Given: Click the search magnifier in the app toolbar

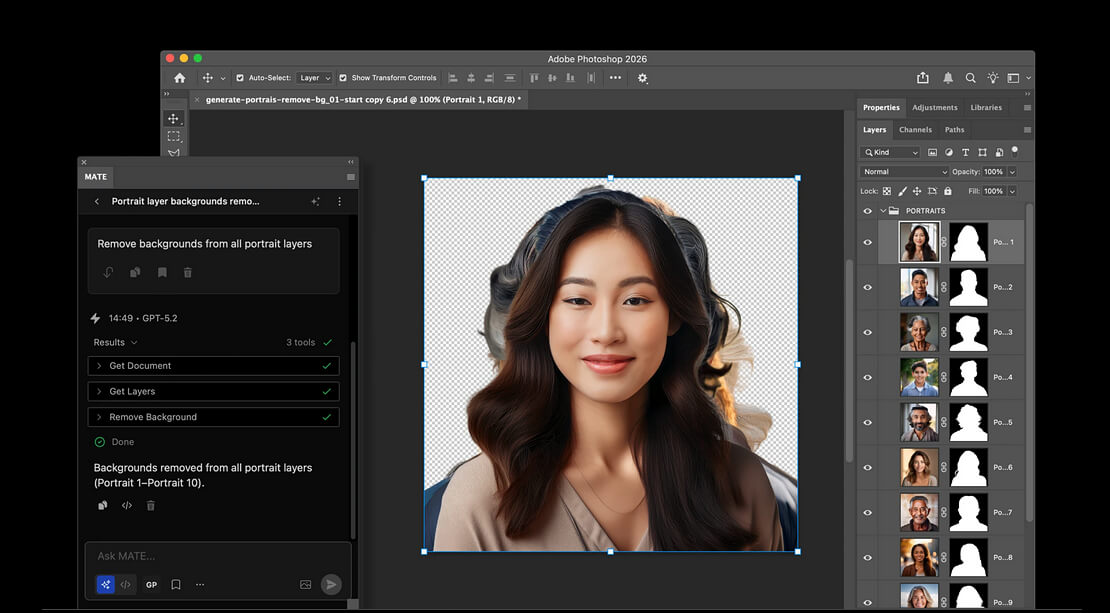Looking at the screenshot, I should pos(970,77).
